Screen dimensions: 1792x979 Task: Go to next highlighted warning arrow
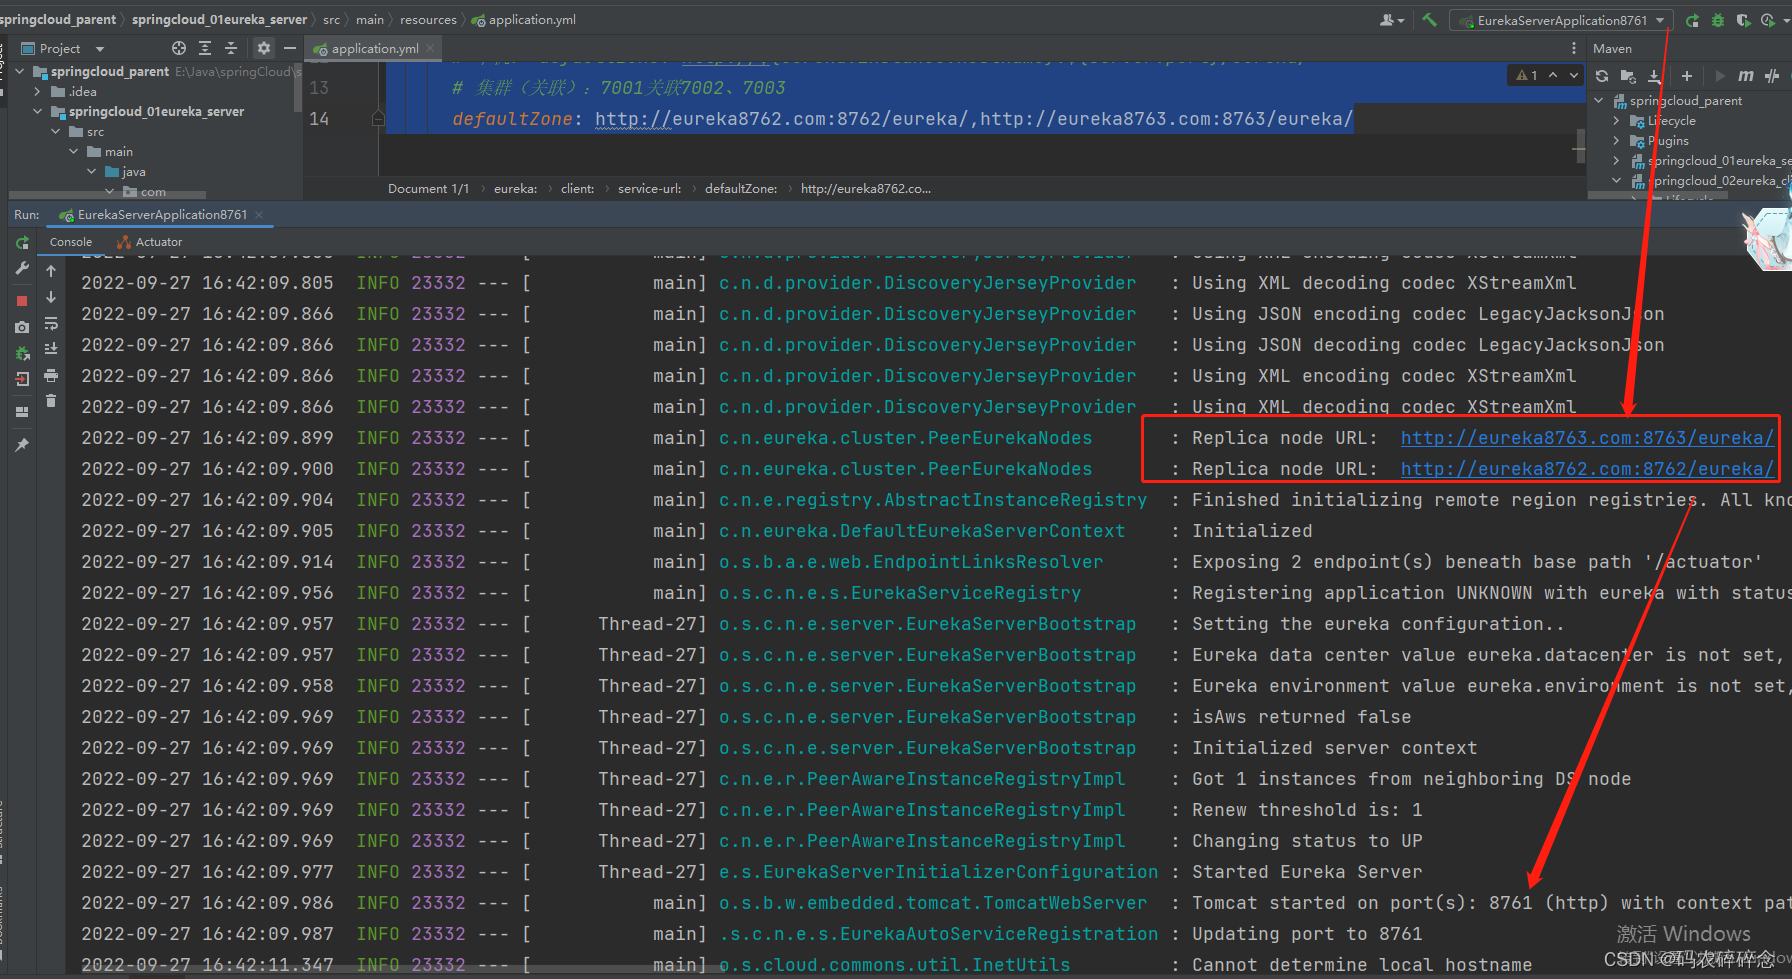click(1573, 76)
